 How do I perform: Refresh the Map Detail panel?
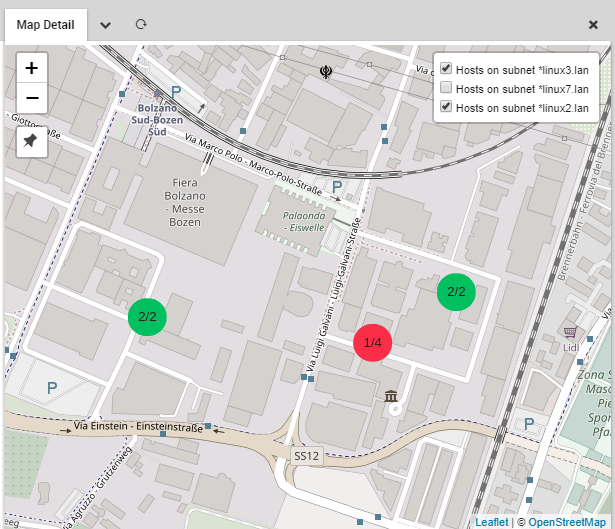141,23
